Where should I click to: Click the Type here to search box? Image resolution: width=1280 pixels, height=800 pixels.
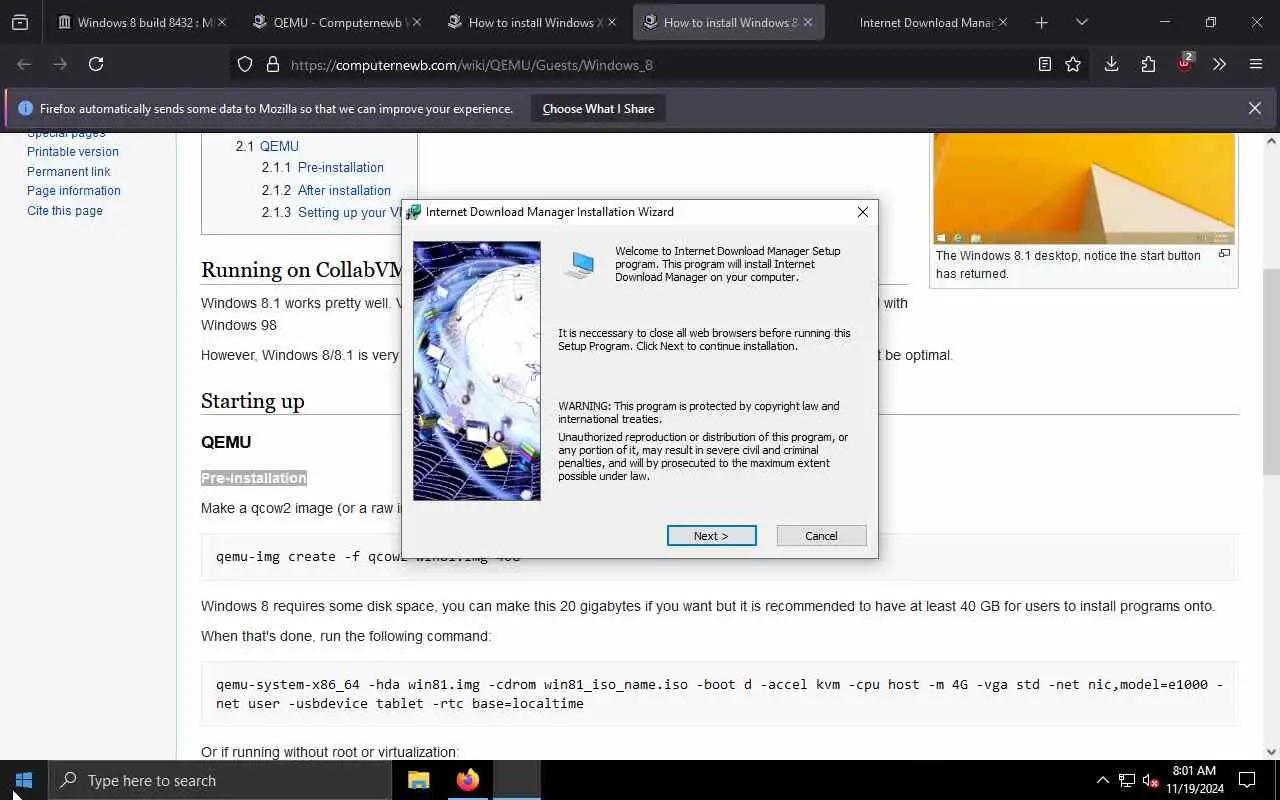coord(220,780)
